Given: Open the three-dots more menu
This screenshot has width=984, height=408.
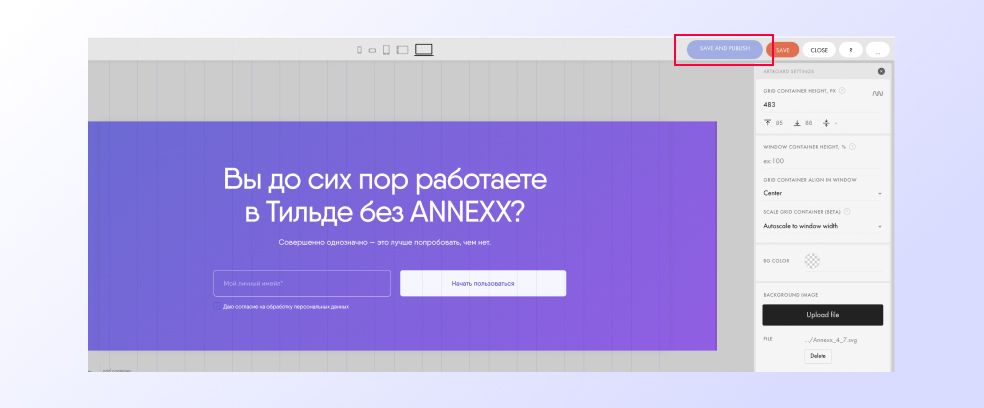Looking at the screenshot, I should pyautogui.click(x=878, y=50).
